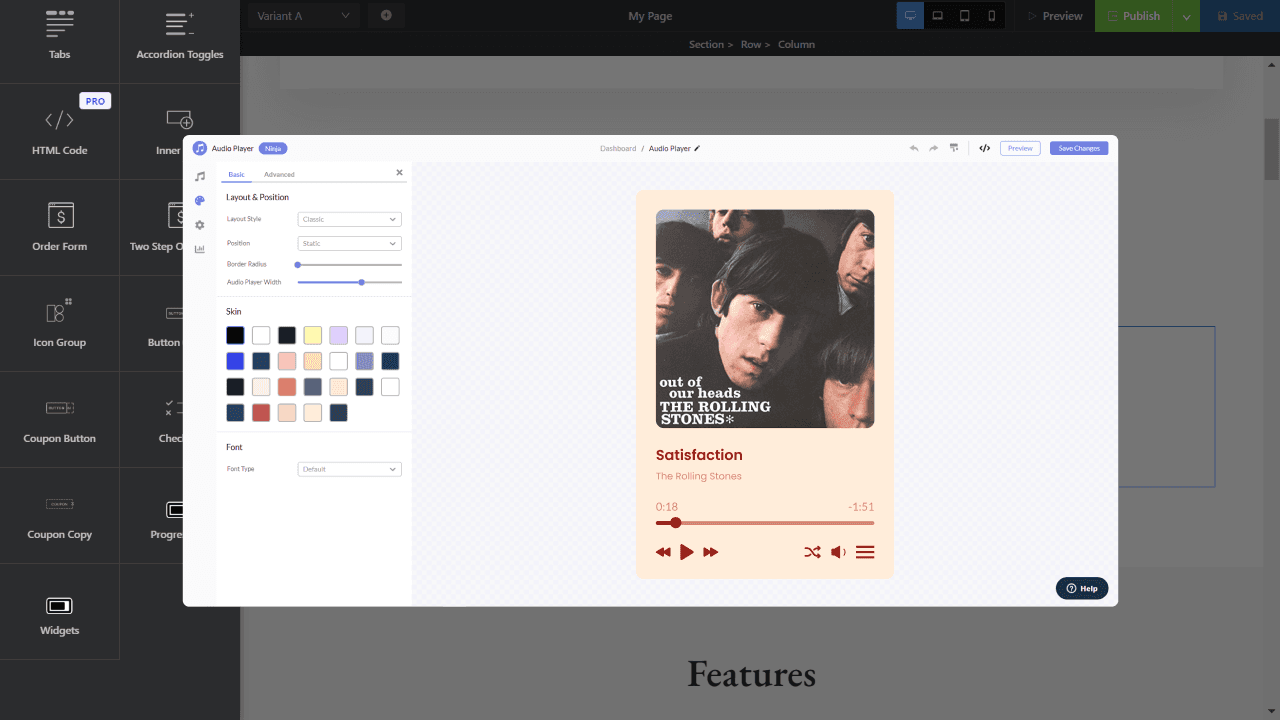Screen dimensions: 1283x720
Task: Choose the red skin swatch
Action: [x=261, y=412]
